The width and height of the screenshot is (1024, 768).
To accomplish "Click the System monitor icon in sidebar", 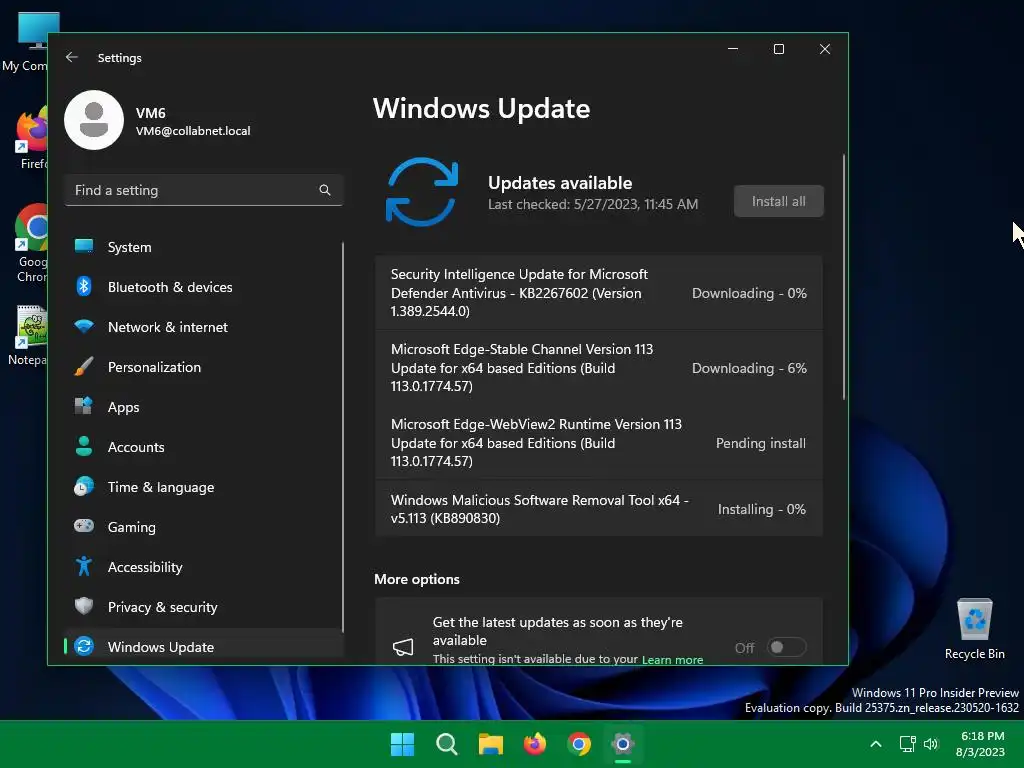I will pyautogui.click(x=84, y=246).
